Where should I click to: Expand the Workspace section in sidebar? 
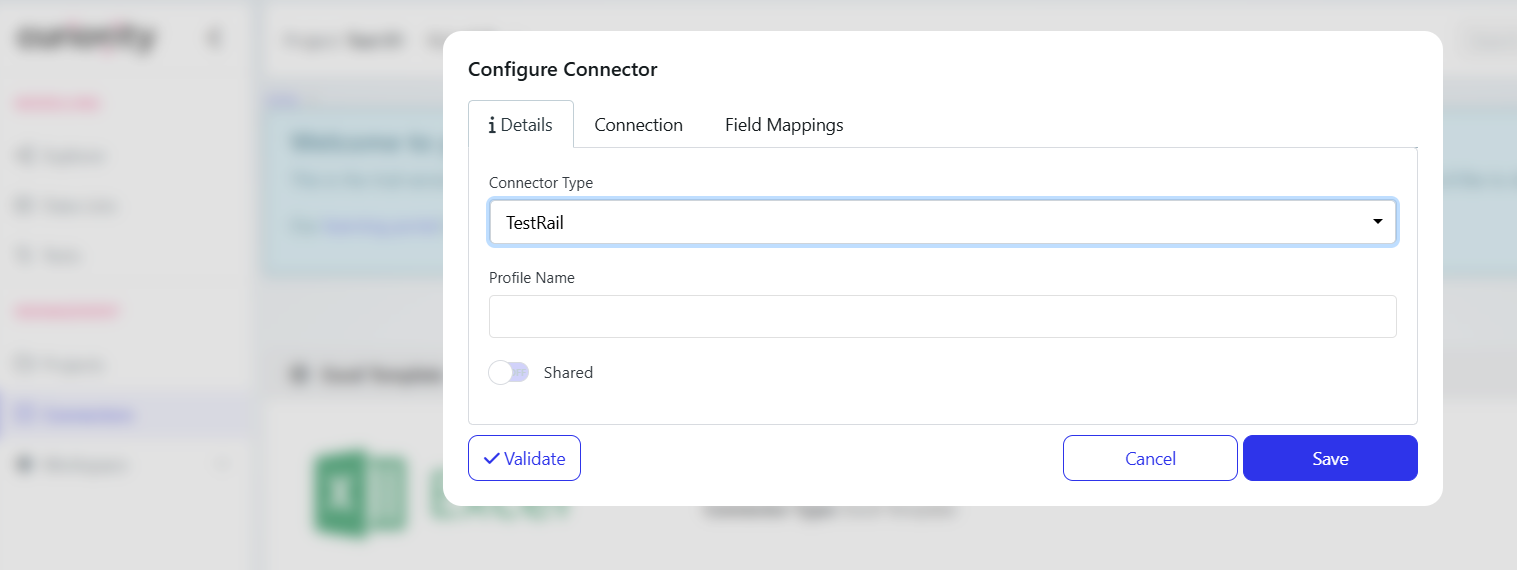tap(222, 464)
